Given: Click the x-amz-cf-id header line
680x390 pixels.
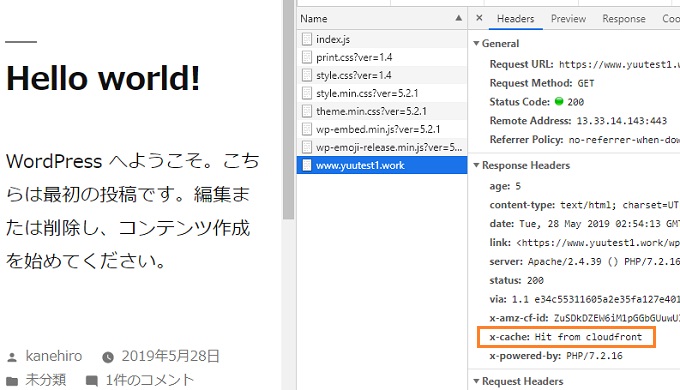Looking at the screenshot, I should pos(584,318).
